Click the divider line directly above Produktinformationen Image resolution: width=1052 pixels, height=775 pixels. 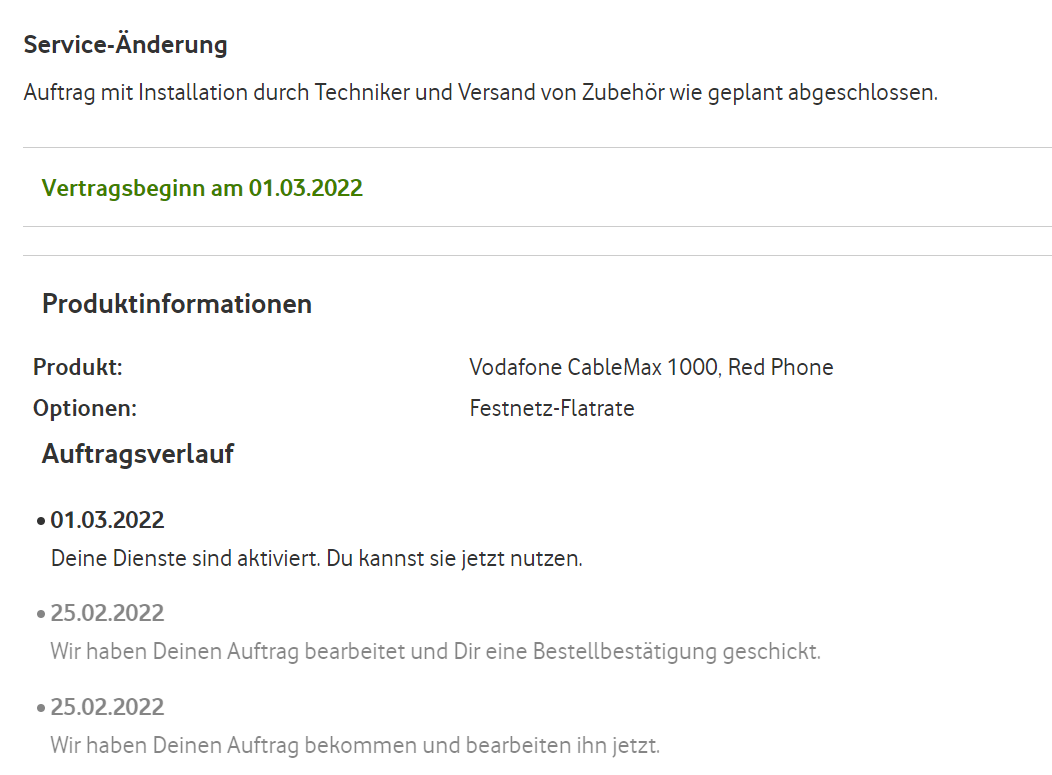pos(537,255)
